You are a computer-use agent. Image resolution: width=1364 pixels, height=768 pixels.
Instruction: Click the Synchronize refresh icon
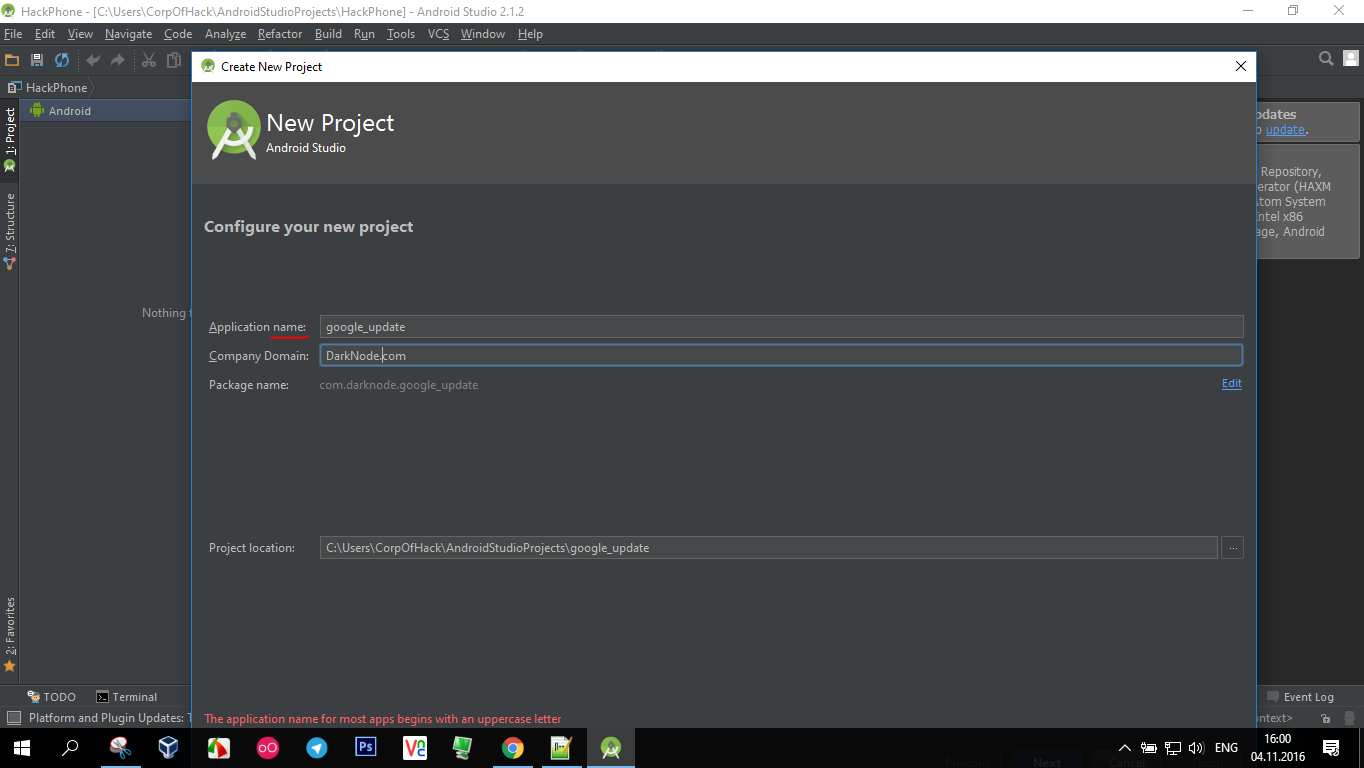click(x=62, y=60)
